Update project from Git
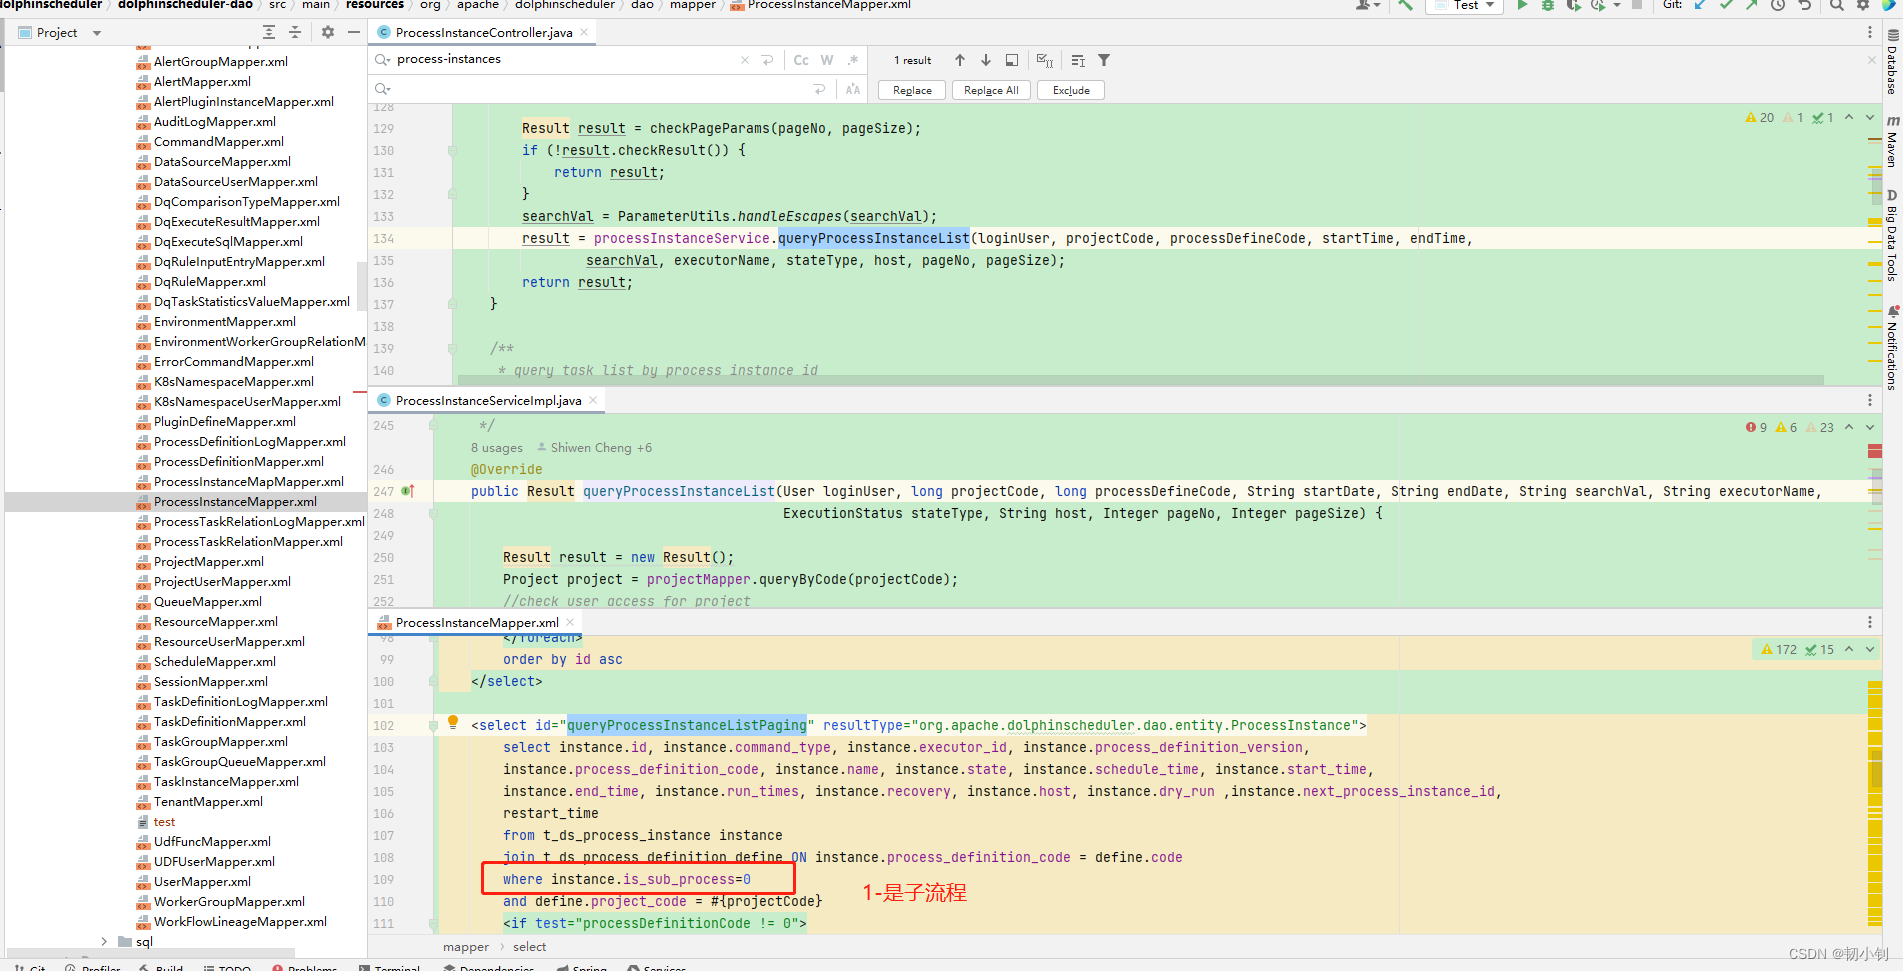 (x=1700, y=5)
